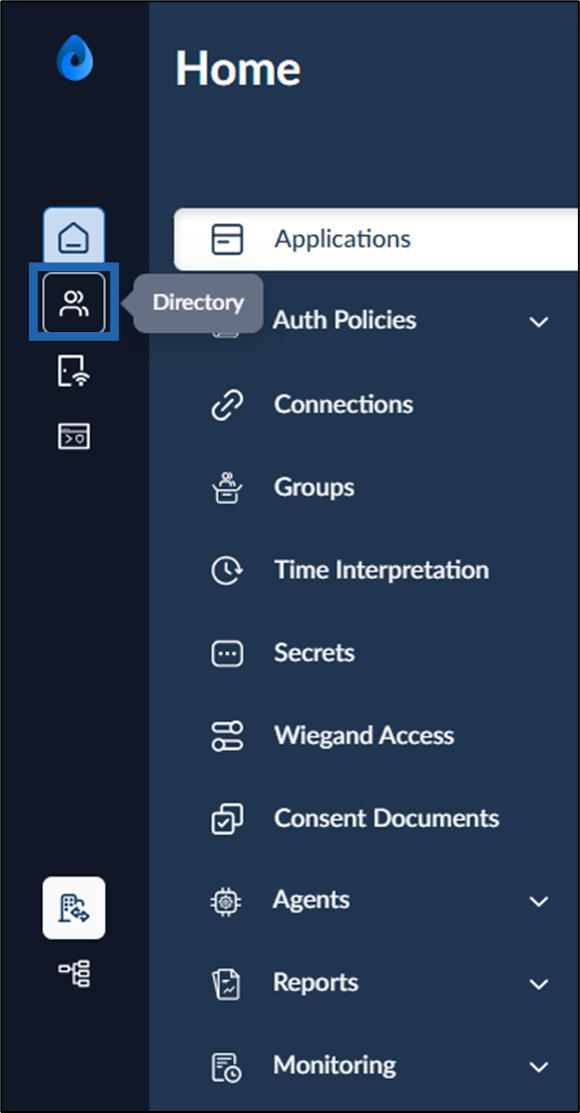Screen dimensions: 580x1113
Task: Click the Secrets dots icon
Action: (227, 653)
